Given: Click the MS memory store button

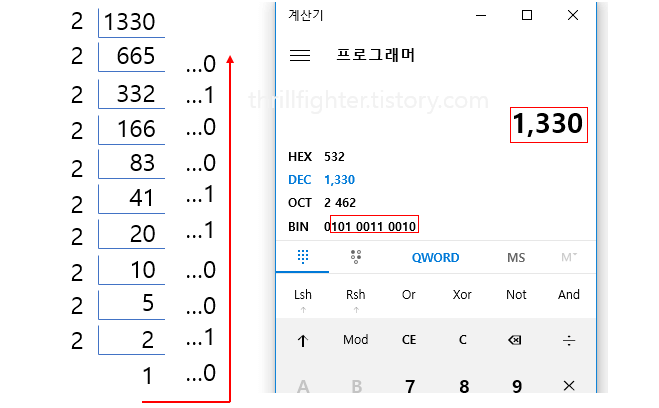Looking at the screenshot, I should 516,258.
